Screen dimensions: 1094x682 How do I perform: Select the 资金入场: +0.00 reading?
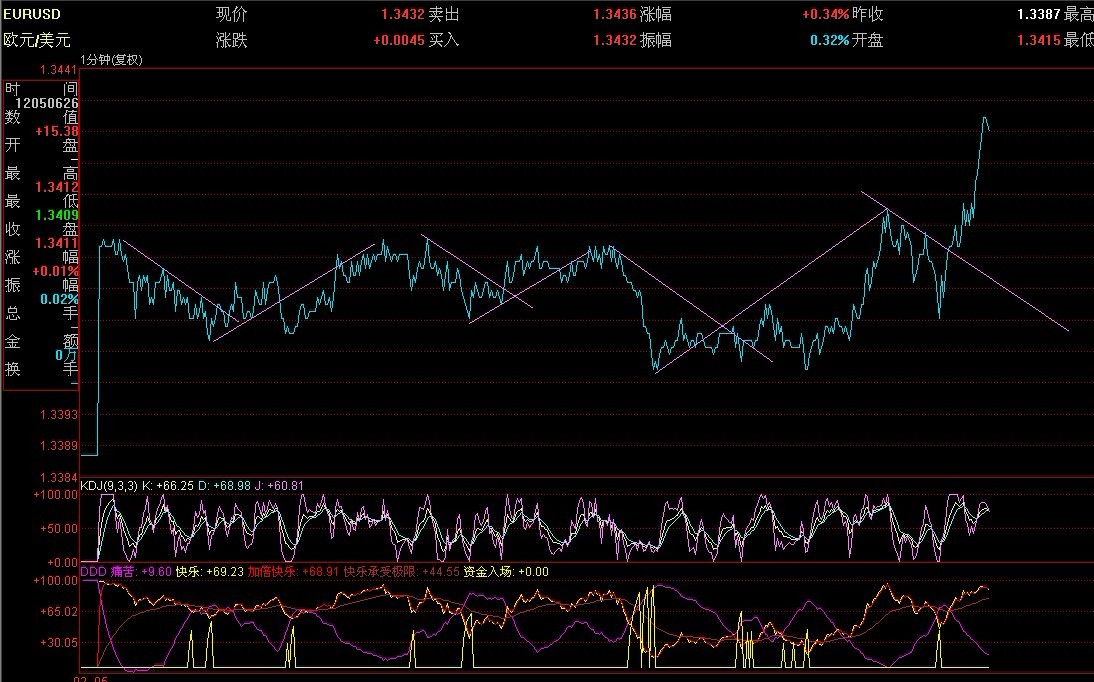pyautogui.click(x=506, y=572)
